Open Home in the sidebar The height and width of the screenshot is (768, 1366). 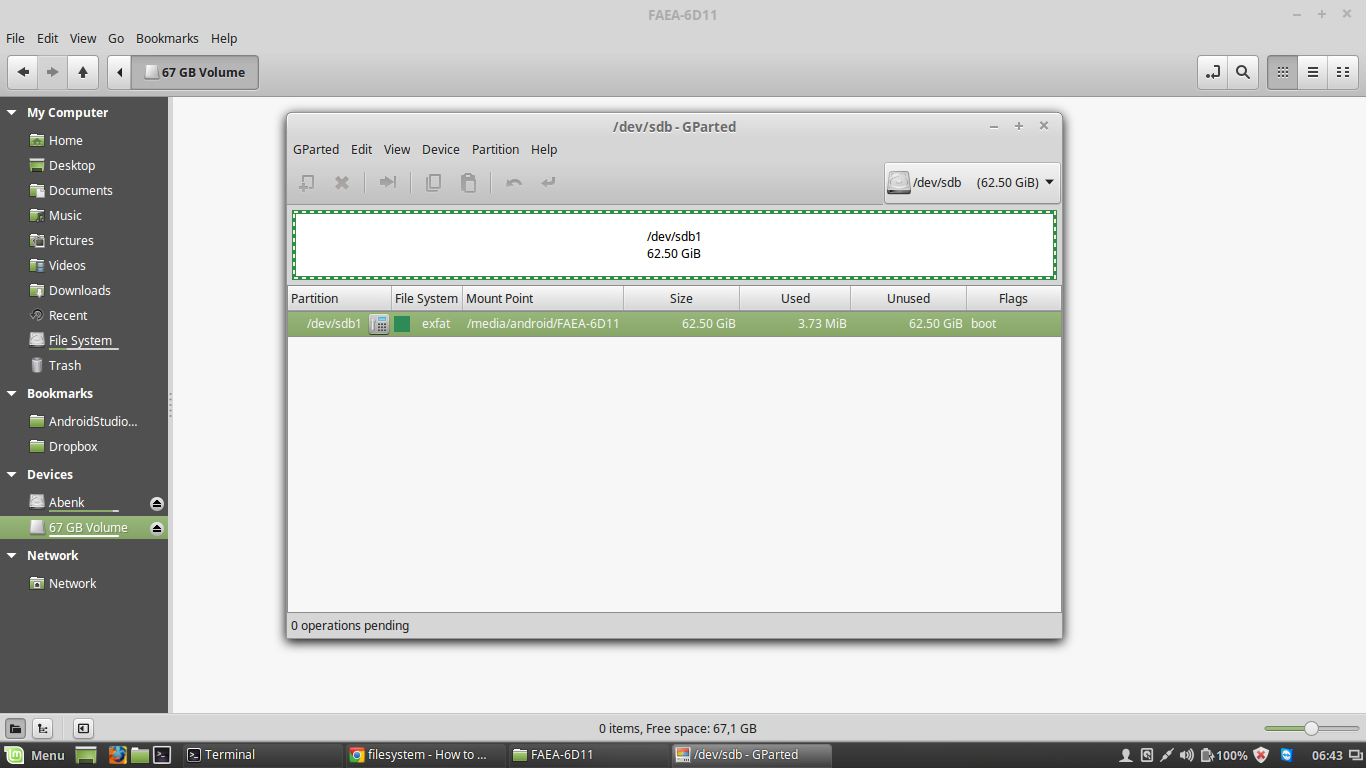[x=65, y=141]
